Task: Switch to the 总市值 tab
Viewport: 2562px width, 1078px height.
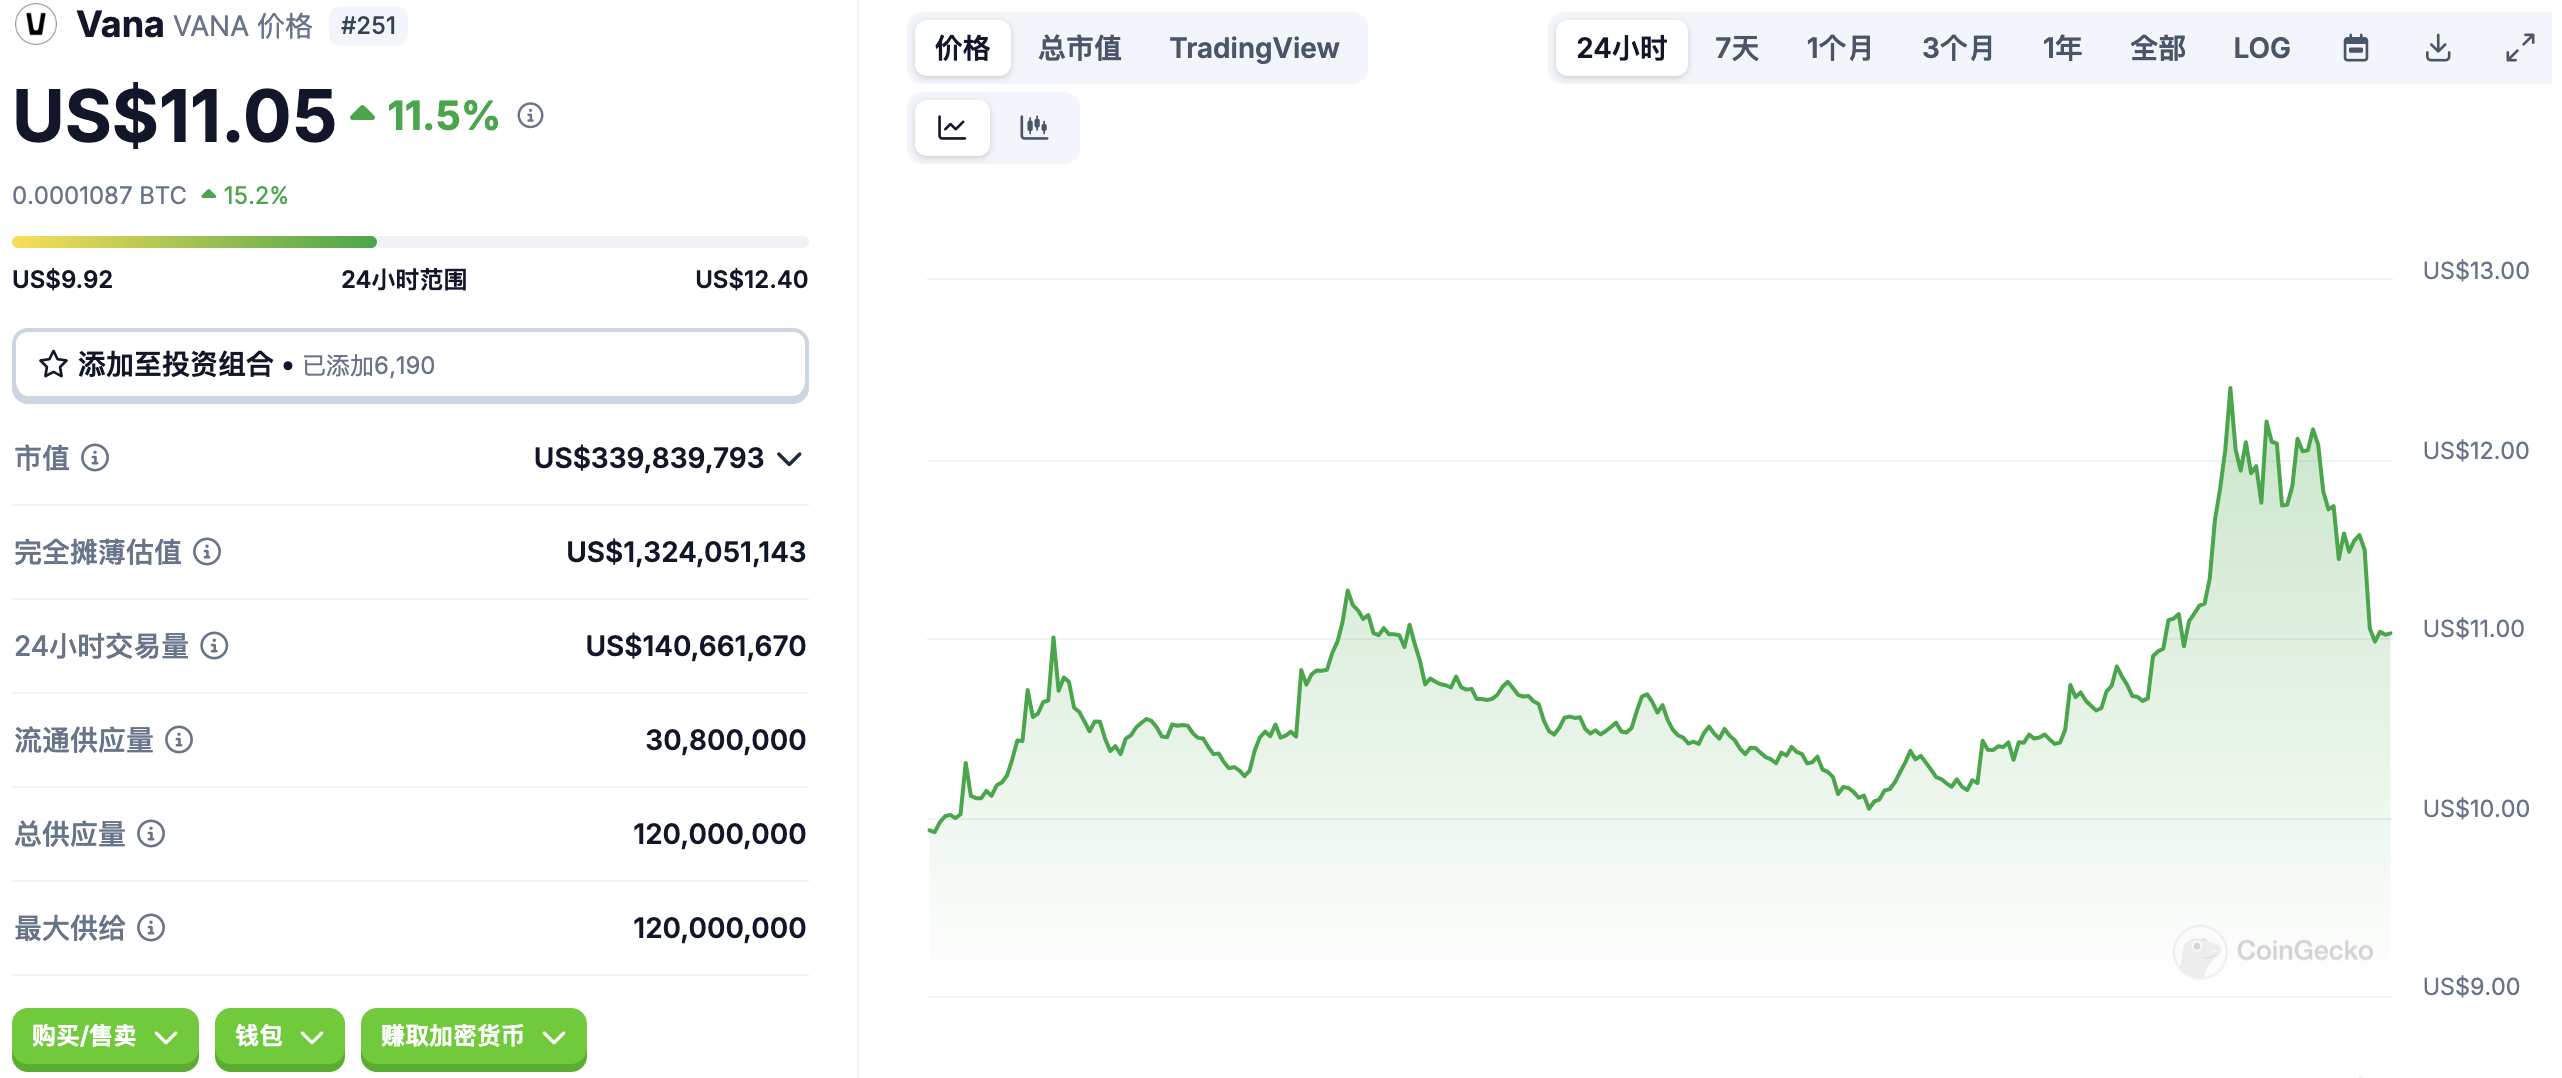Action: (x=1079, y=48)
